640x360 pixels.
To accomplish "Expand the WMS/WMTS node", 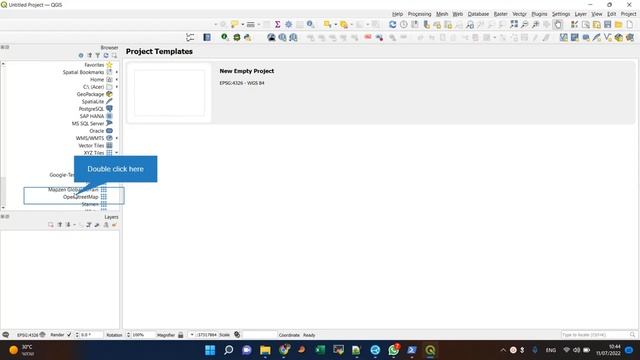I will point(117,138).
